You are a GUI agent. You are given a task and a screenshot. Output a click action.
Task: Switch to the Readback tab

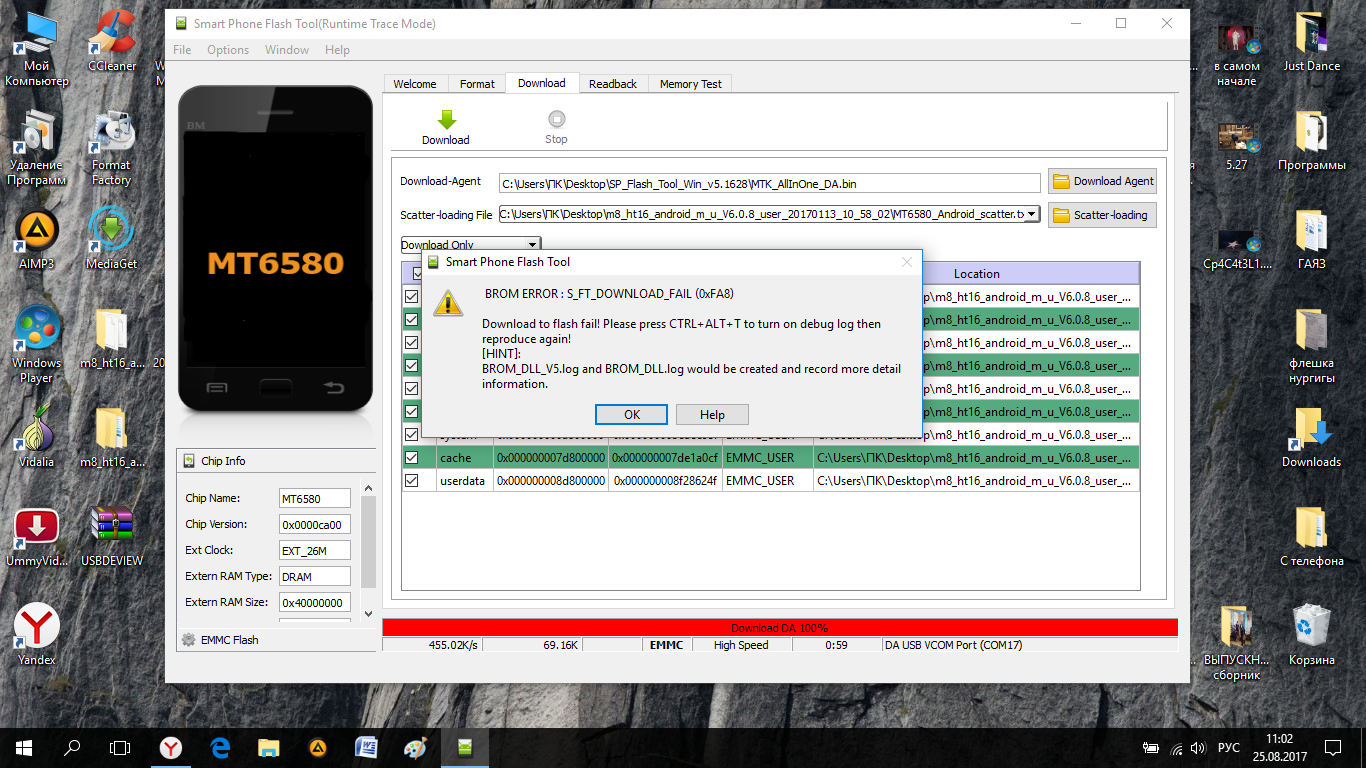click(x=612, y=84)
